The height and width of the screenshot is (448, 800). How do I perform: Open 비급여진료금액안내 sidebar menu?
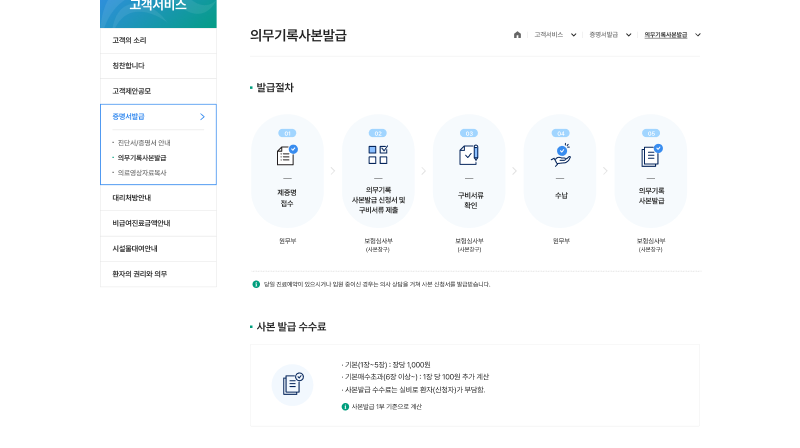coord(158,223)
